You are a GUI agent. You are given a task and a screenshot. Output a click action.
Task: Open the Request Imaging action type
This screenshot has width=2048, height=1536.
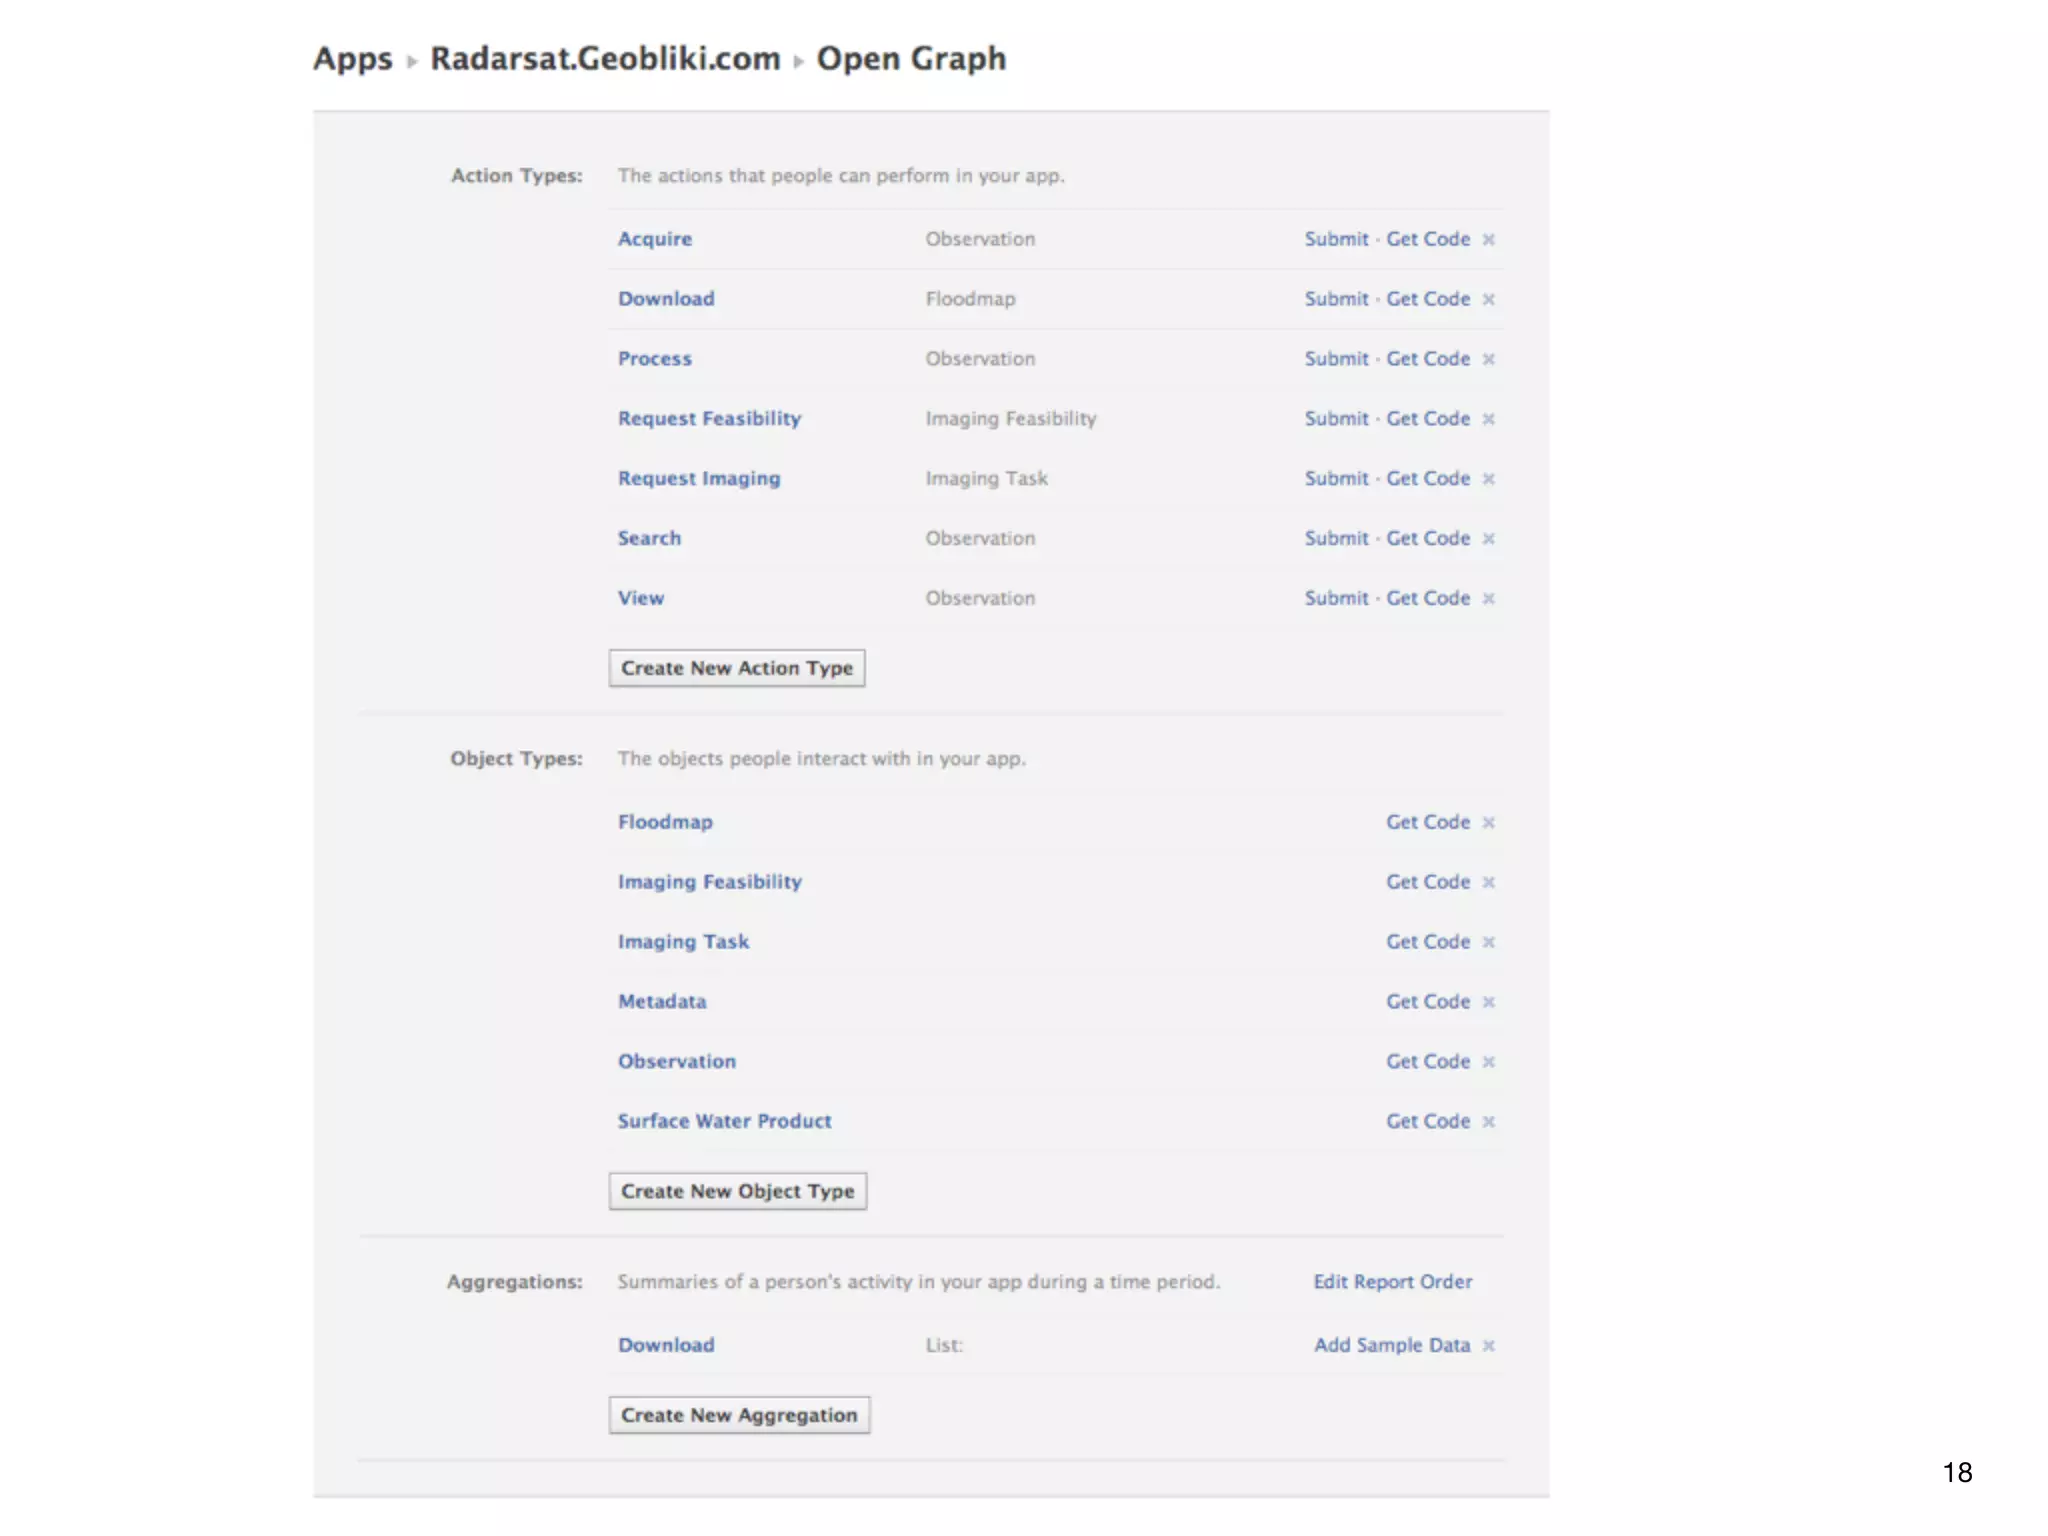click(699, 478)
